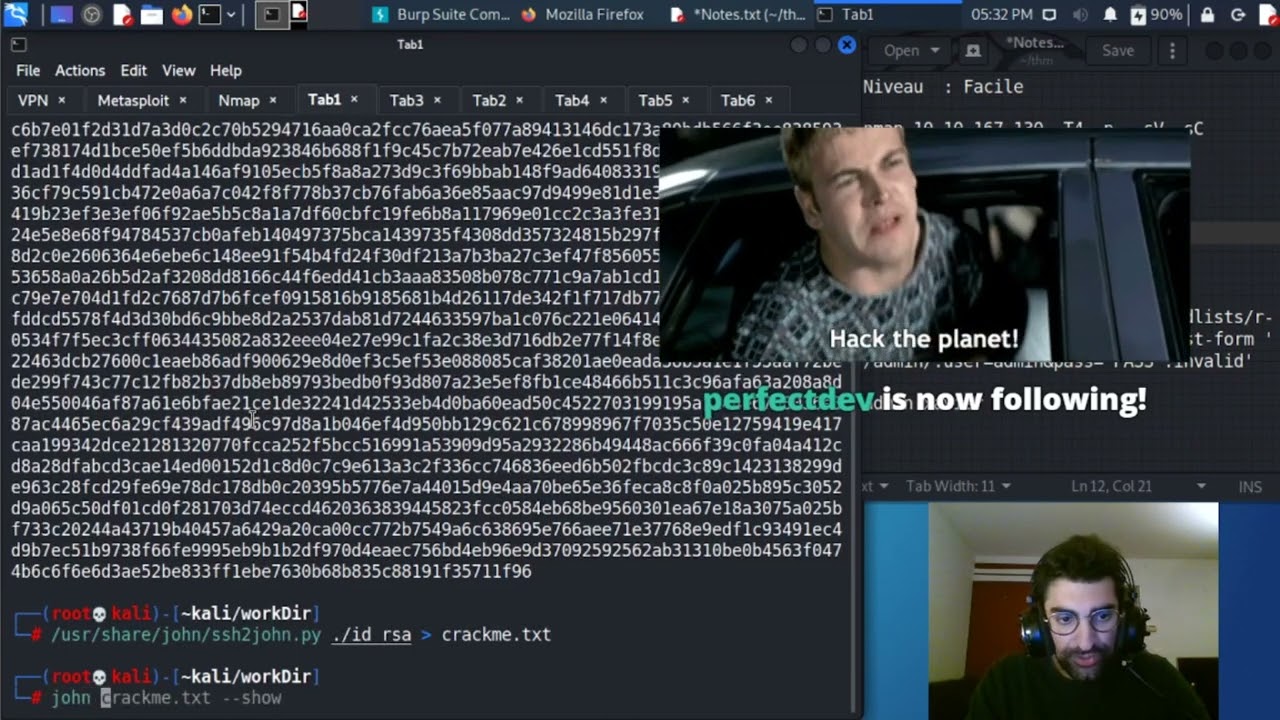Click the ssh2john.py command line
Viewport: 1280px width, 720px height.
coord(300,634)
